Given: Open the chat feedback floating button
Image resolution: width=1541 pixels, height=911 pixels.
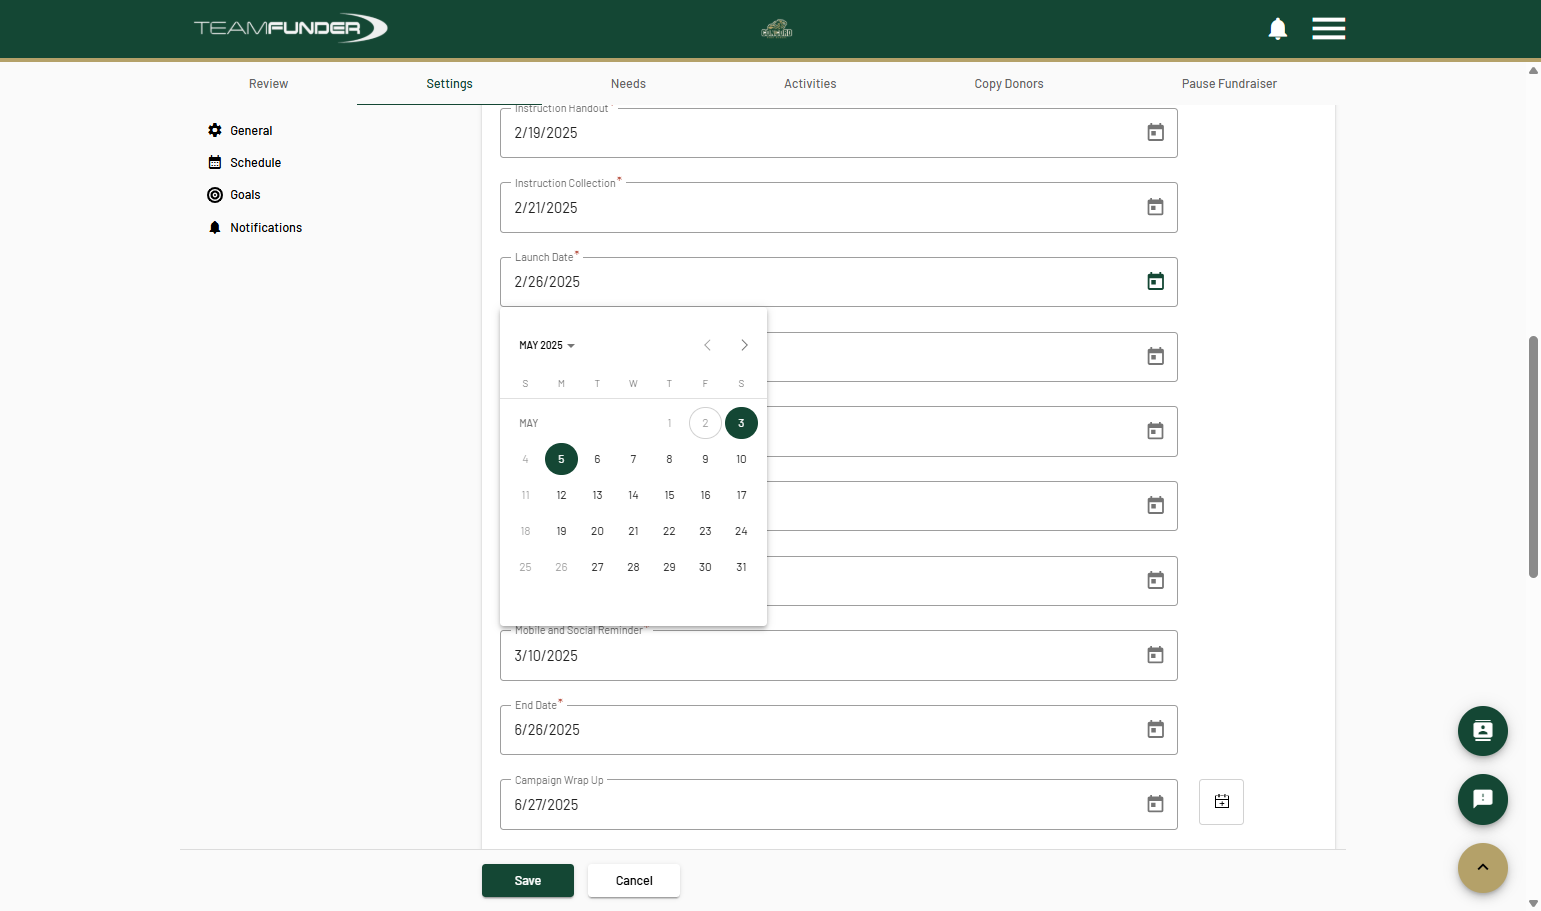Looking at the screenshot, I should [1483, 799].
